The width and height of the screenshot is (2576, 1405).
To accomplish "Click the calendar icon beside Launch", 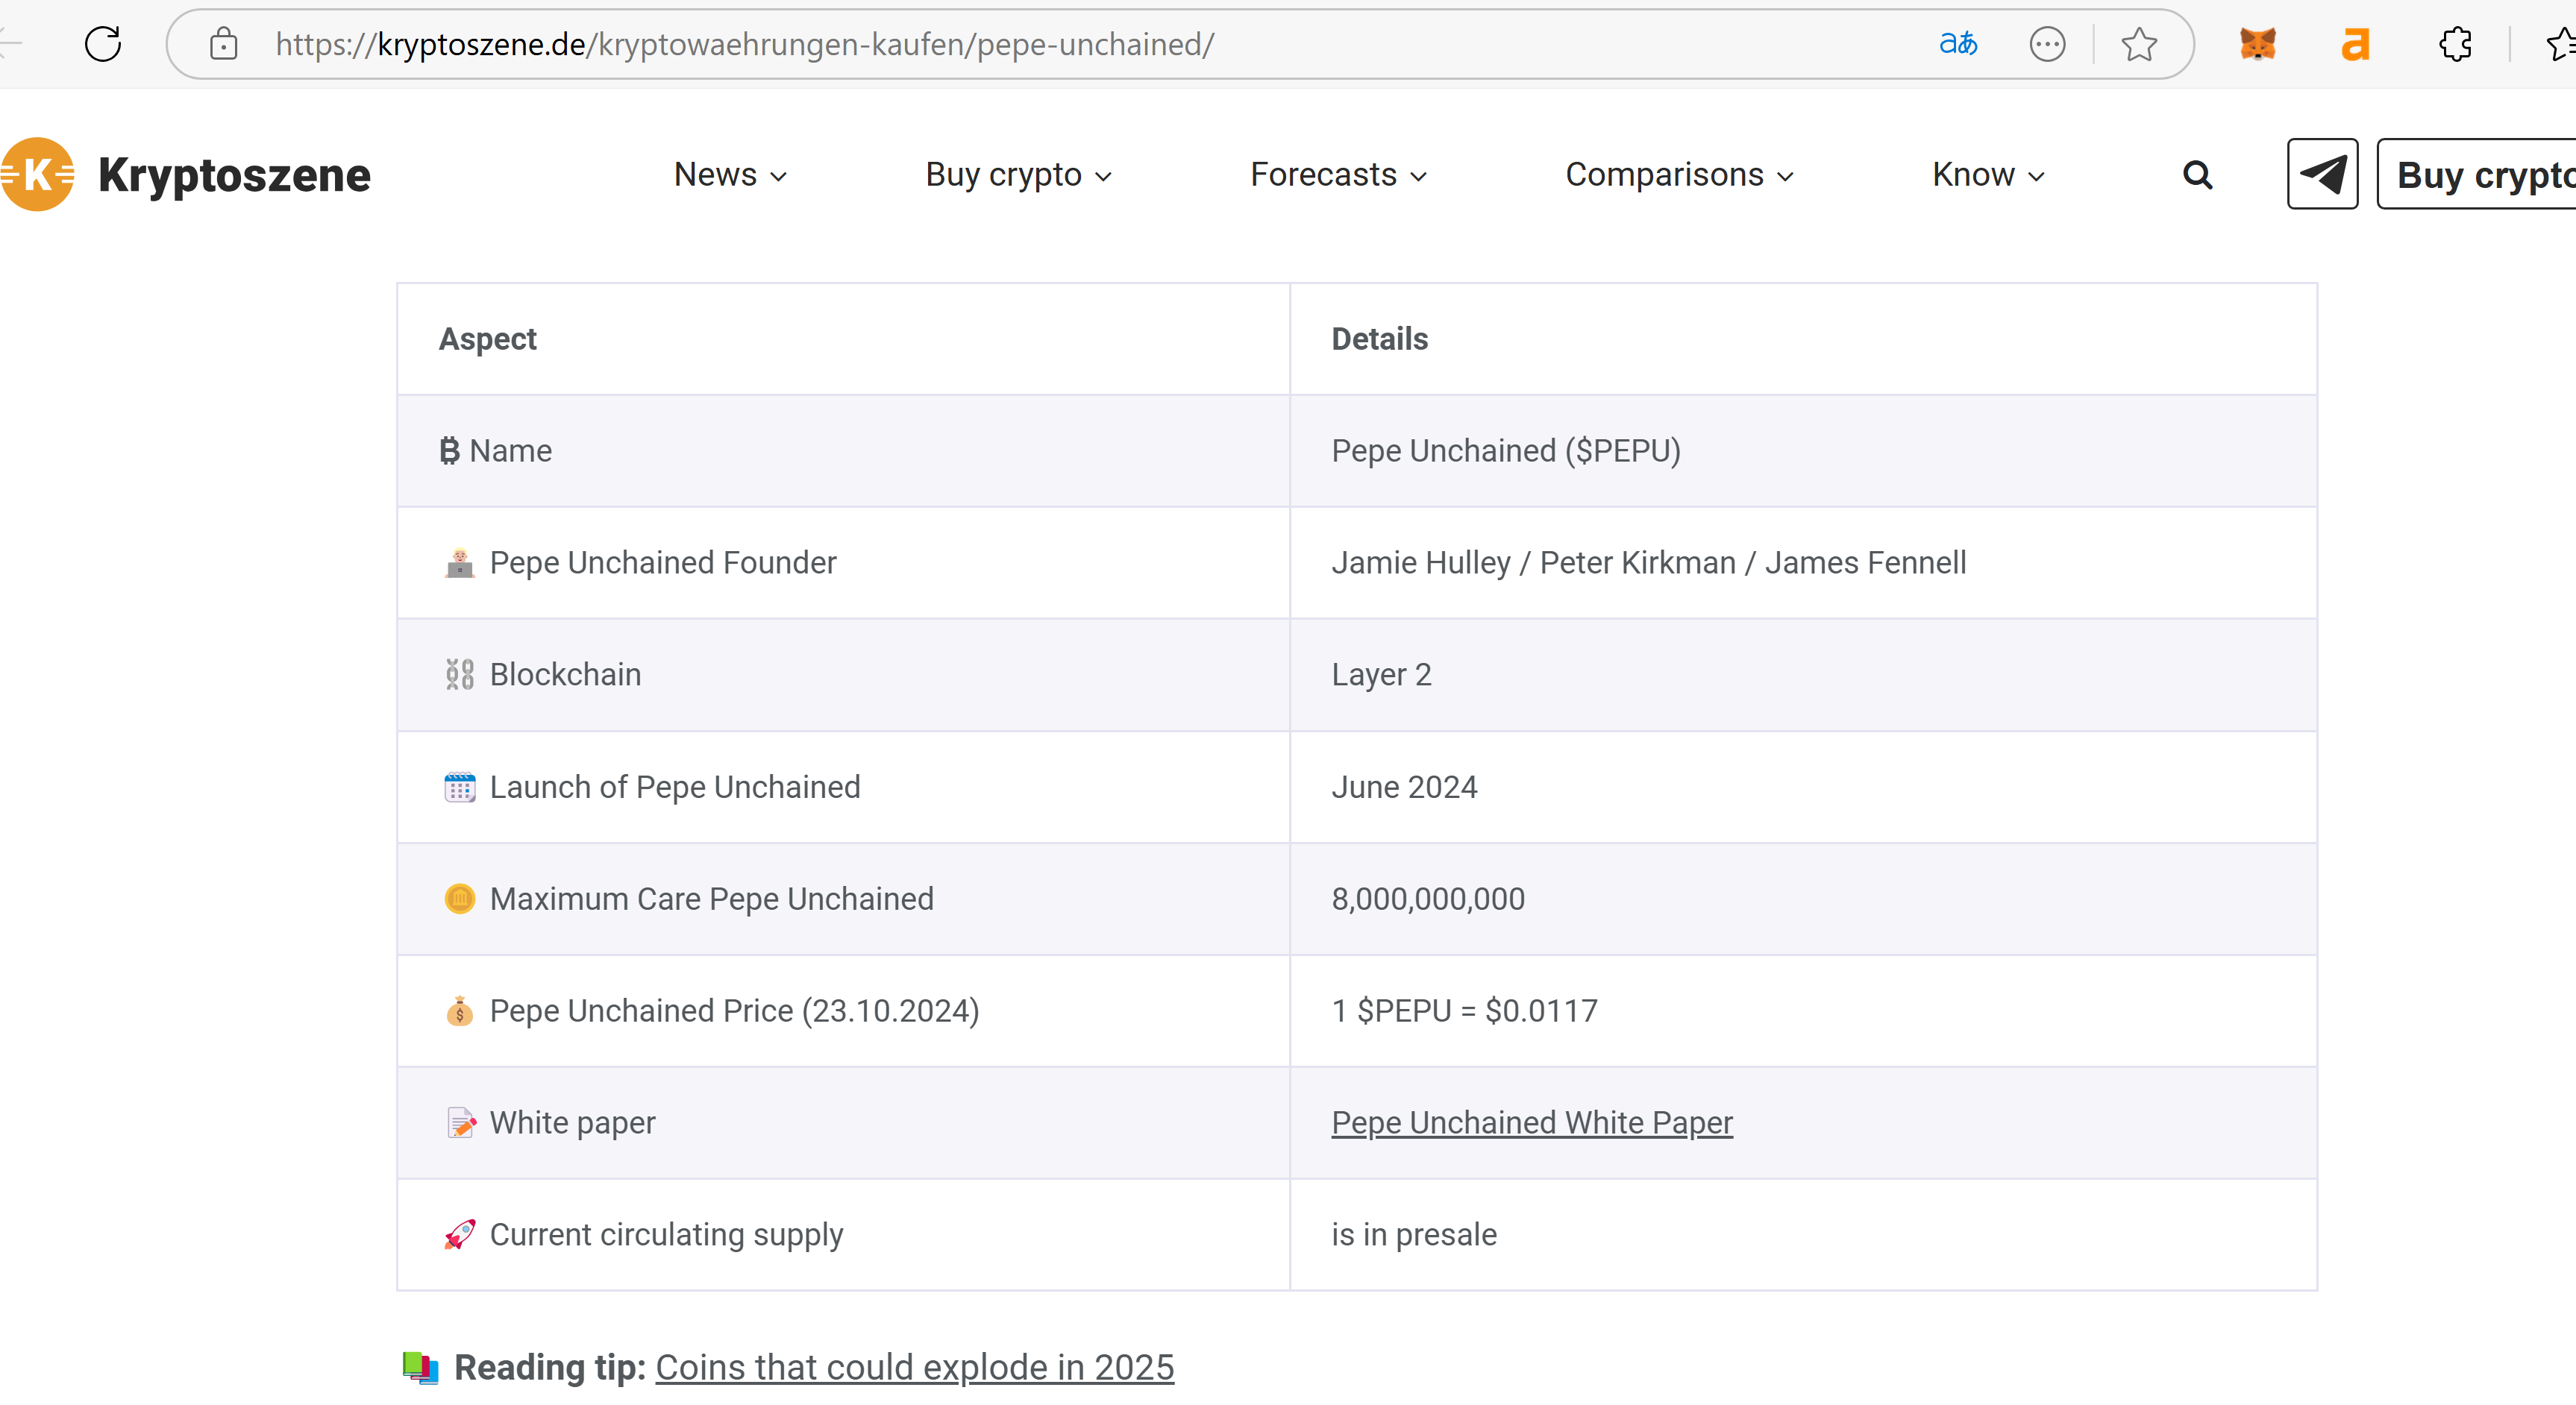I will coord(459,787).
